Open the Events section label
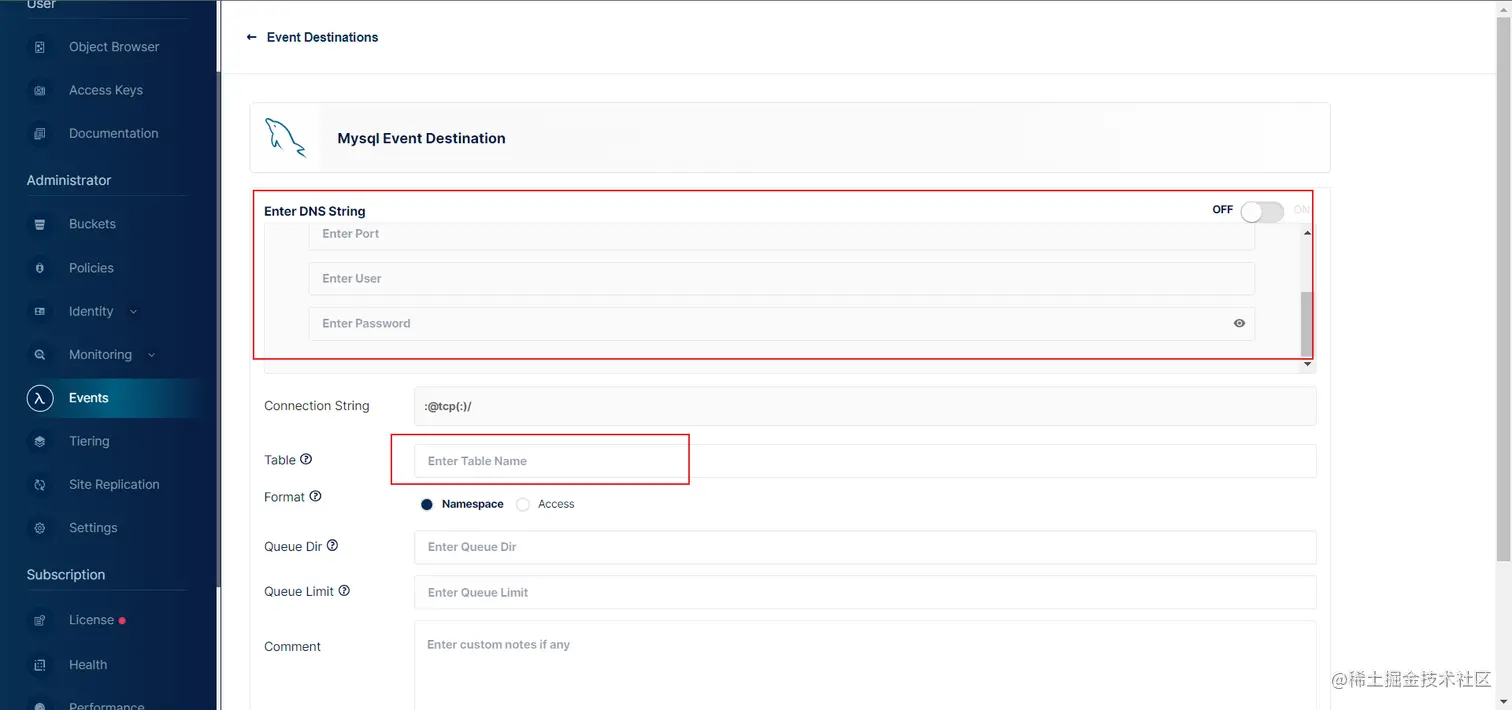The height and width of the screenshot is (710, 1512). tap(88, 398)
